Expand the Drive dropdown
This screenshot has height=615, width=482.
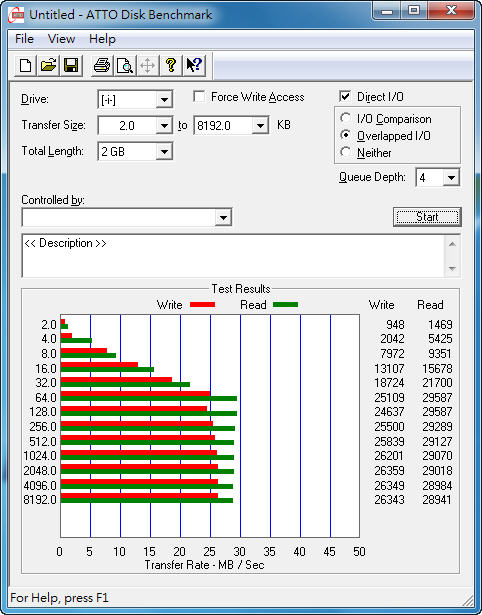tap(164, 100)
